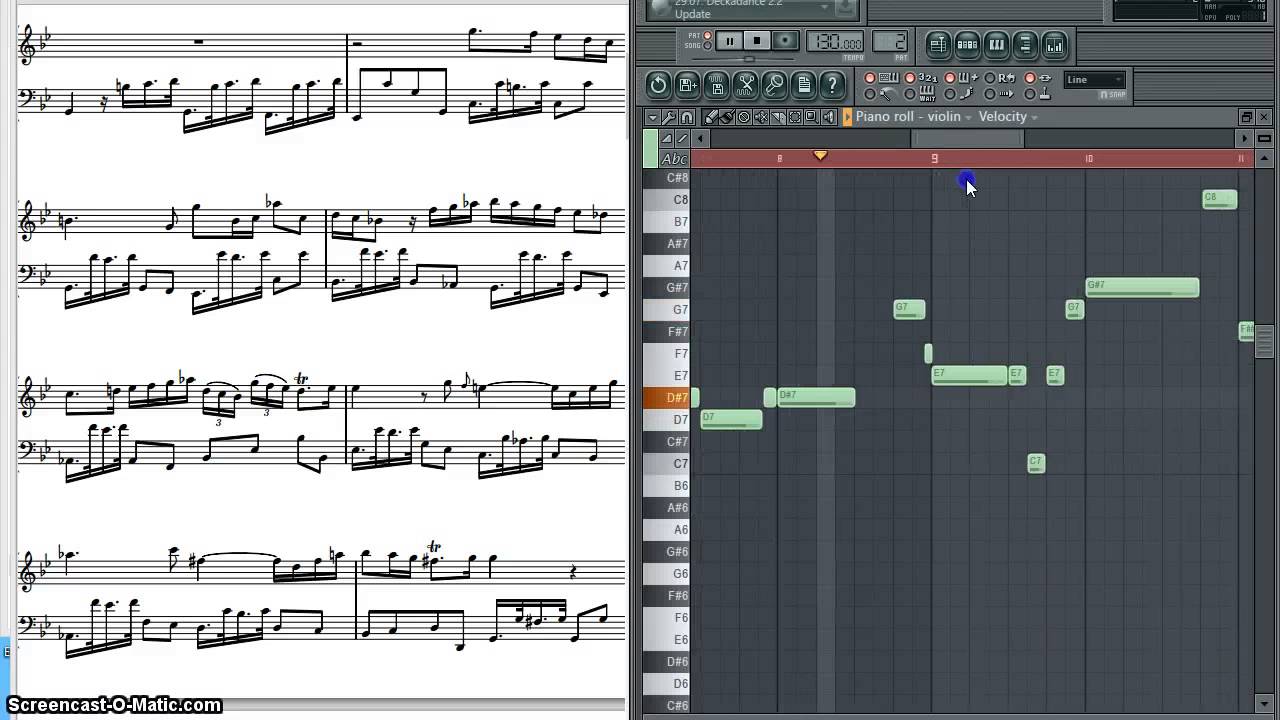Select the D7 note block
The width and height of the screenshot is (1280, 720).
coord(731,419)
